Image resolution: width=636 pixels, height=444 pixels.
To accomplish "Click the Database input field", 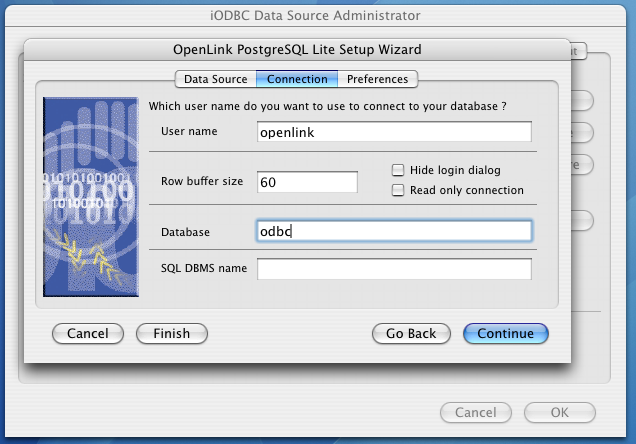I will [394, 231].
